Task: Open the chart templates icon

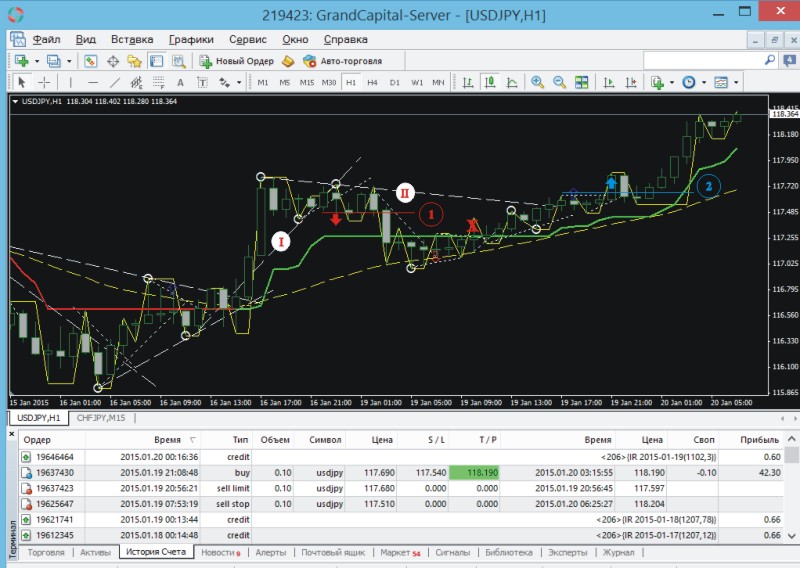Action: point(721,82)
